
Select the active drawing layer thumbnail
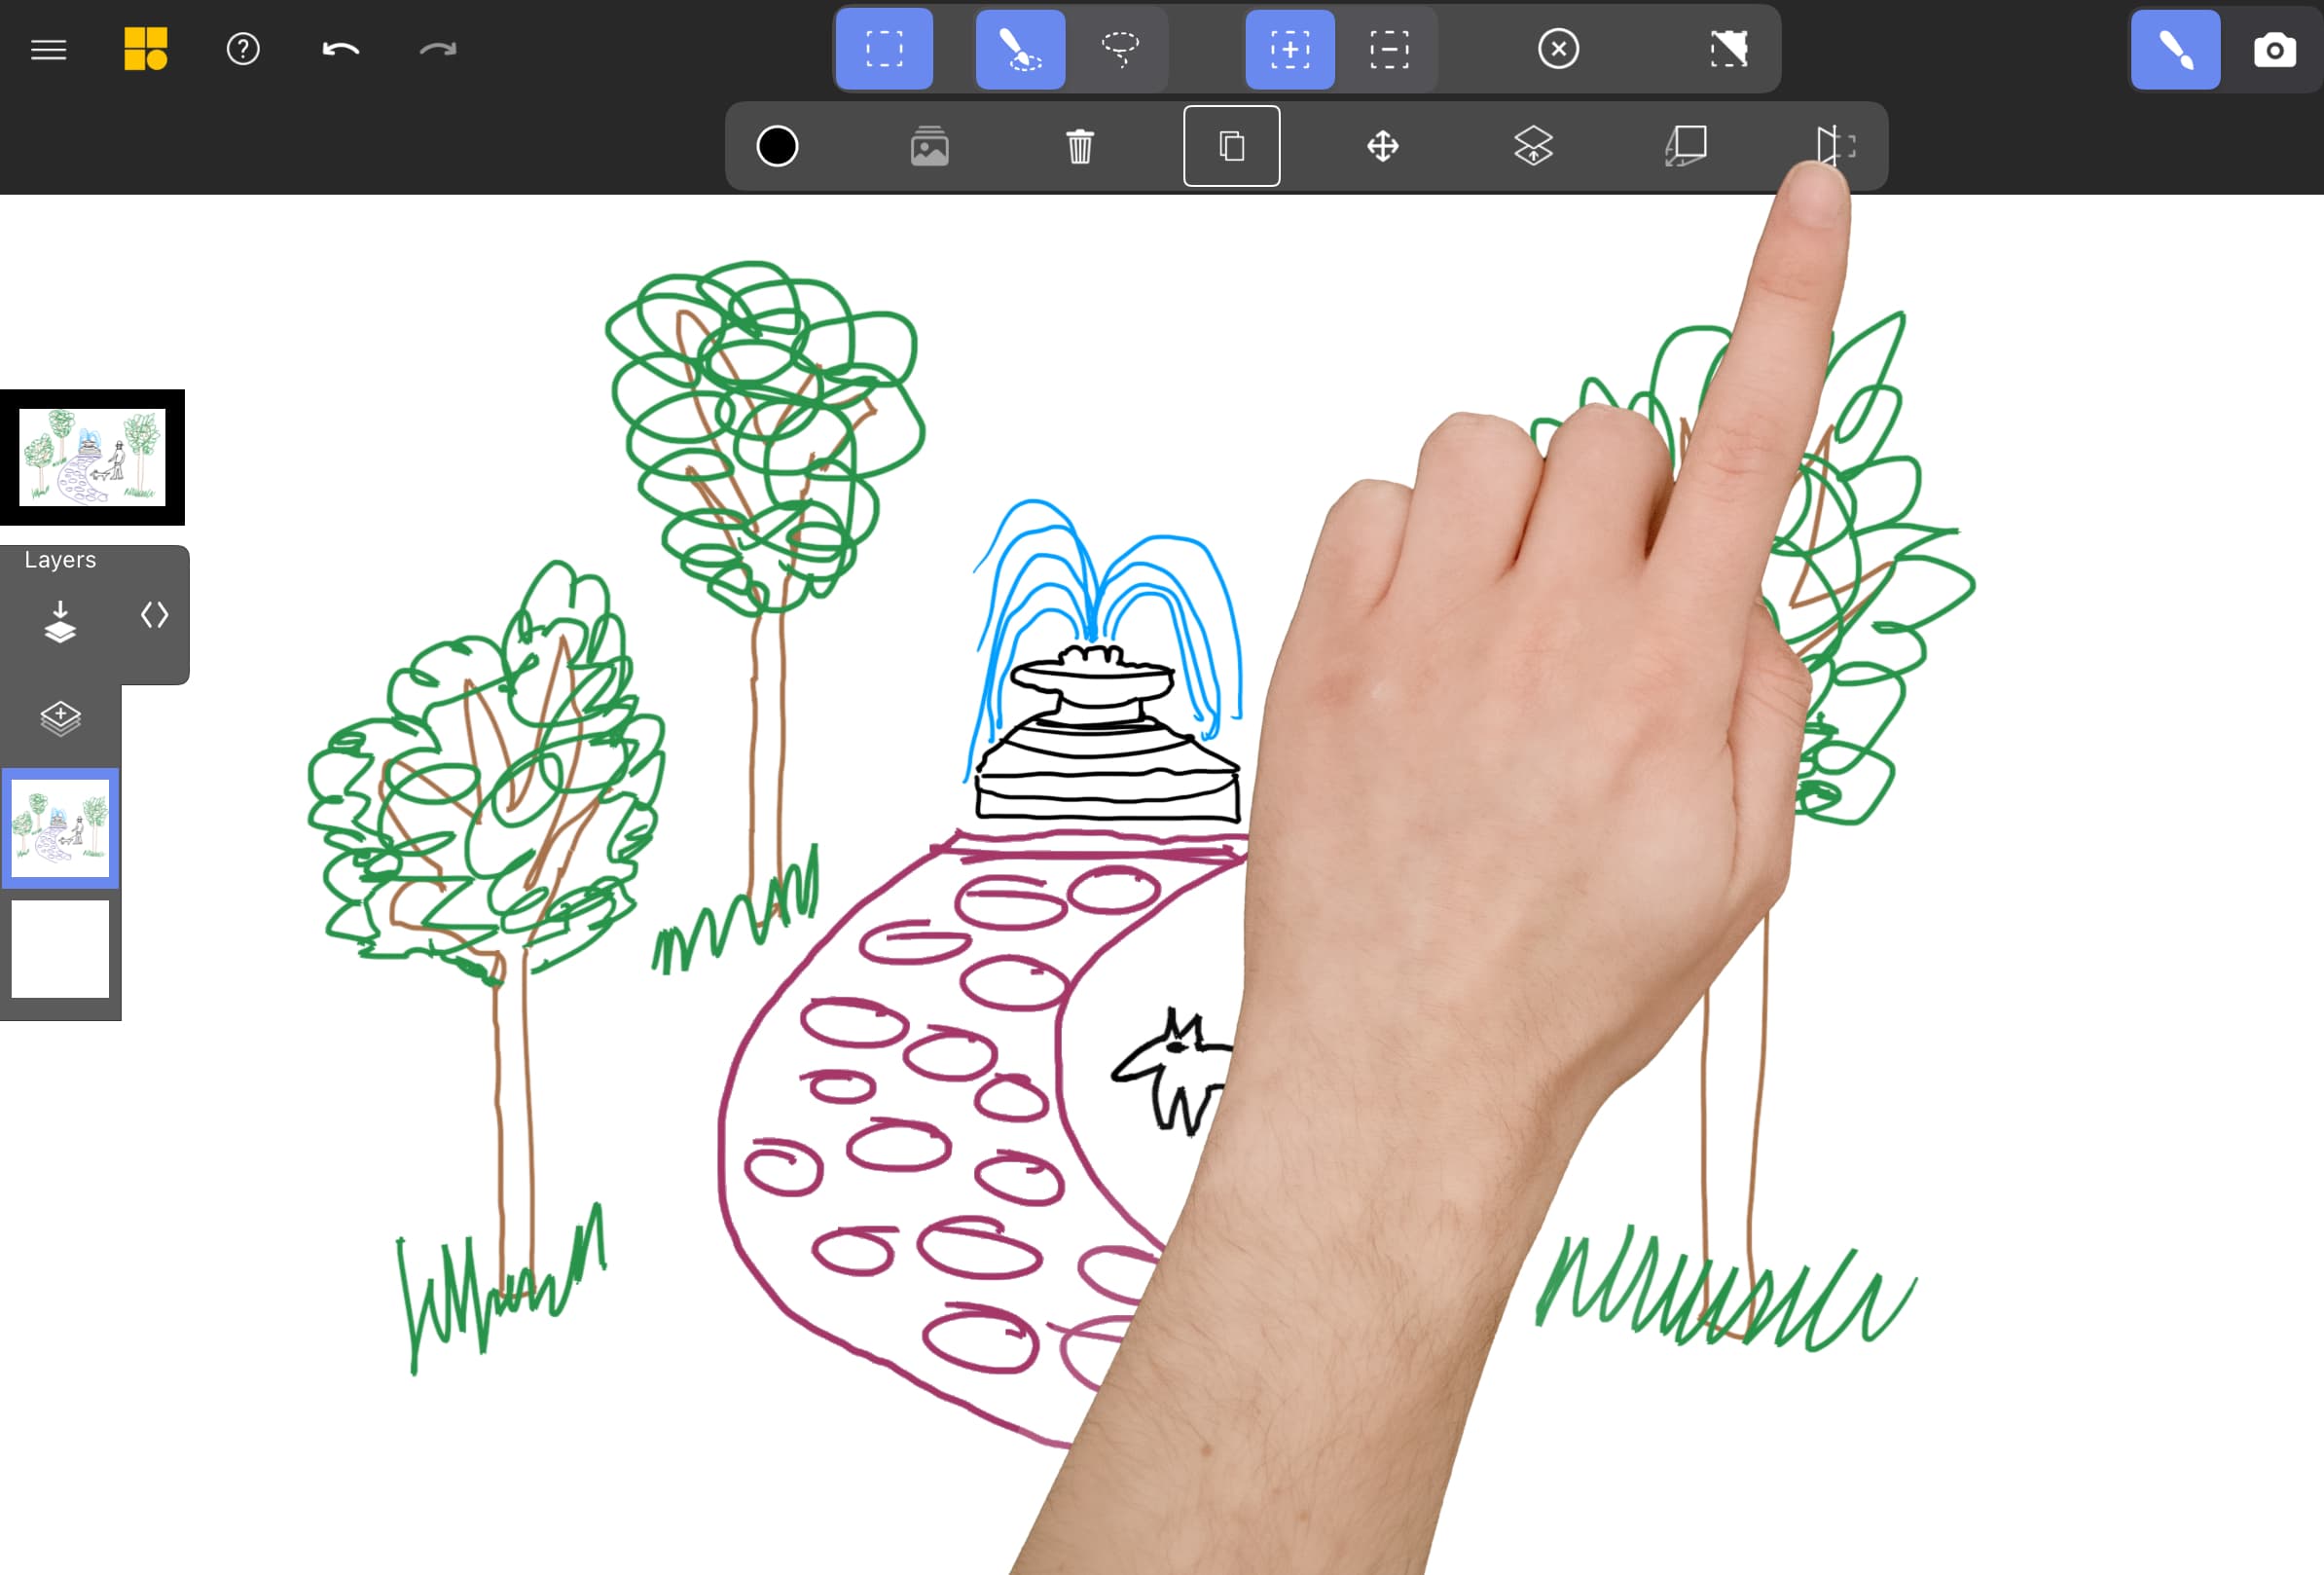[x=61, y=826]
